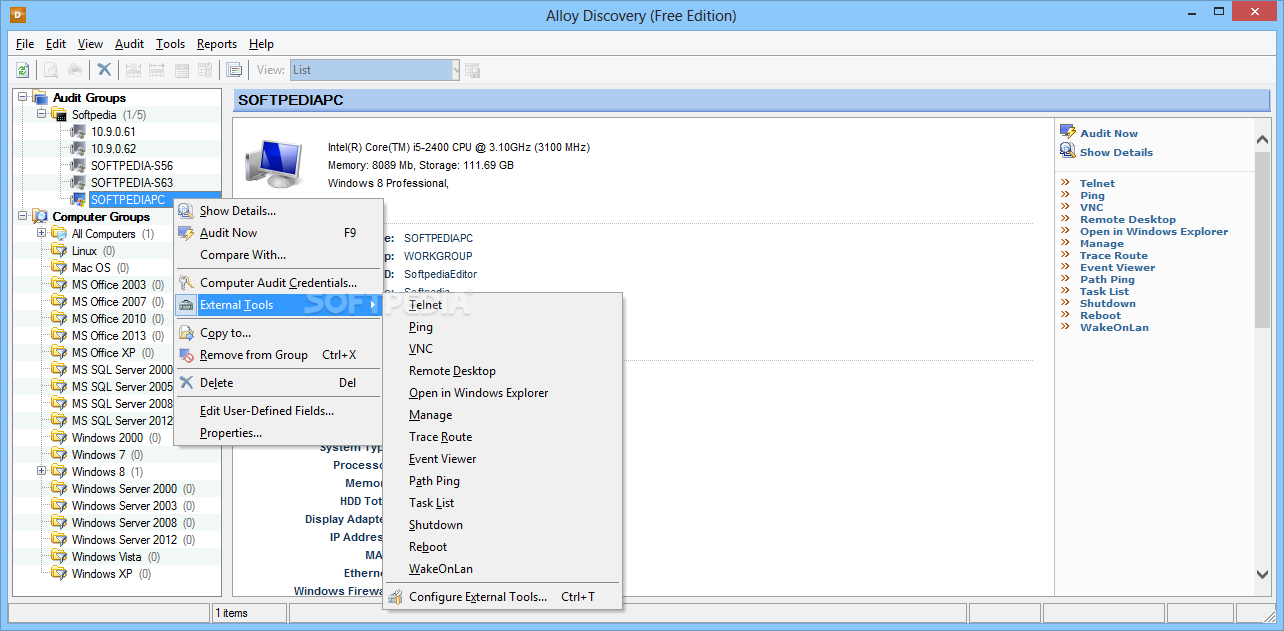Open the Tools menu
The height and width of the screenshot is (631, 1284).
tap(171, 44)
